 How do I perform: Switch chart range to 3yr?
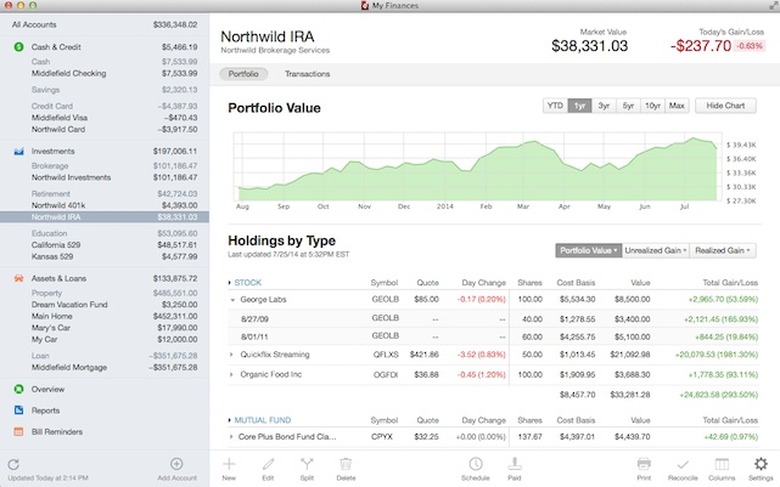click(x=603, y=106)
